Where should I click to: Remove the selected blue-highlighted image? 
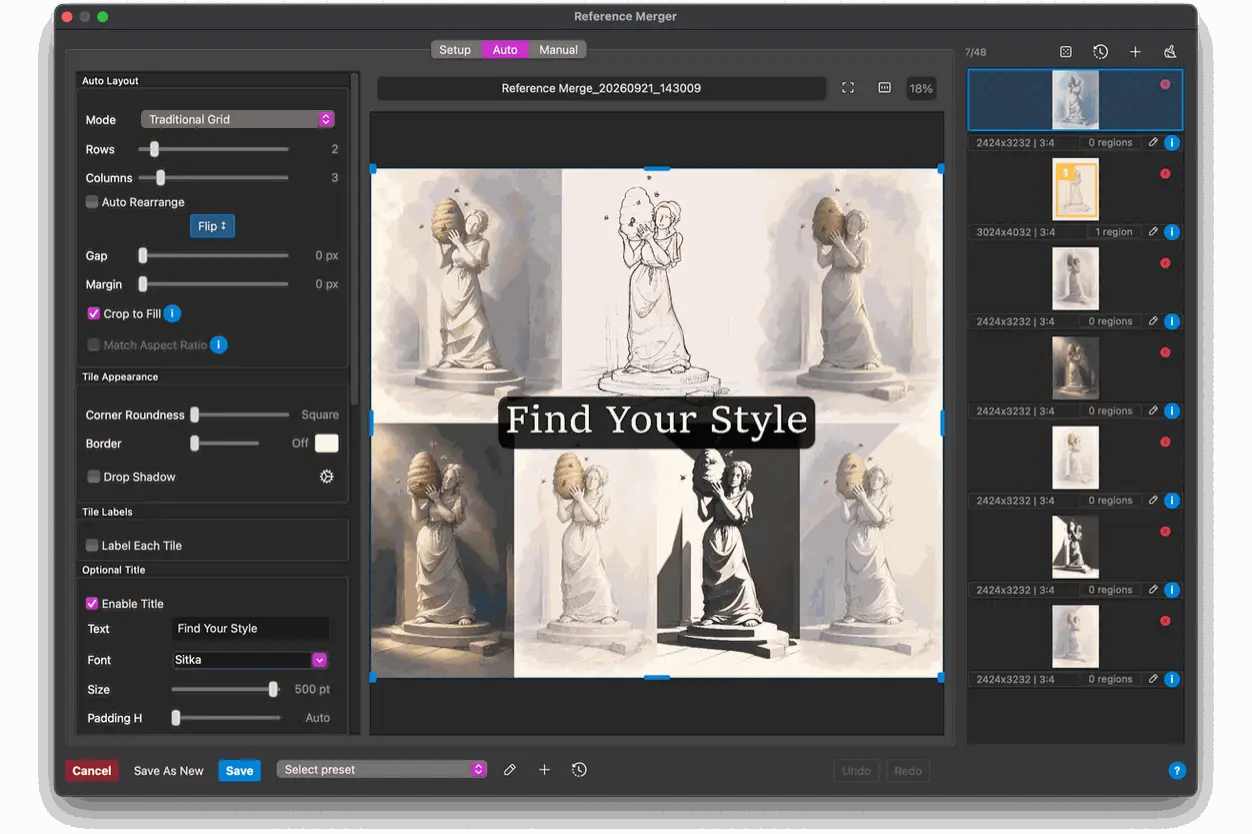pyautogui.click(x=1165, y=85)
